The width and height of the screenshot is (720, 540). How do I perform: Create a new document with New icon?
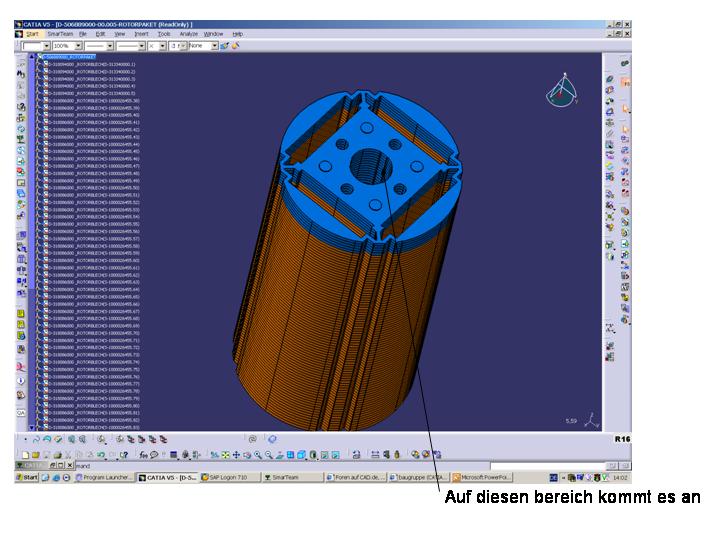(25, 455)
